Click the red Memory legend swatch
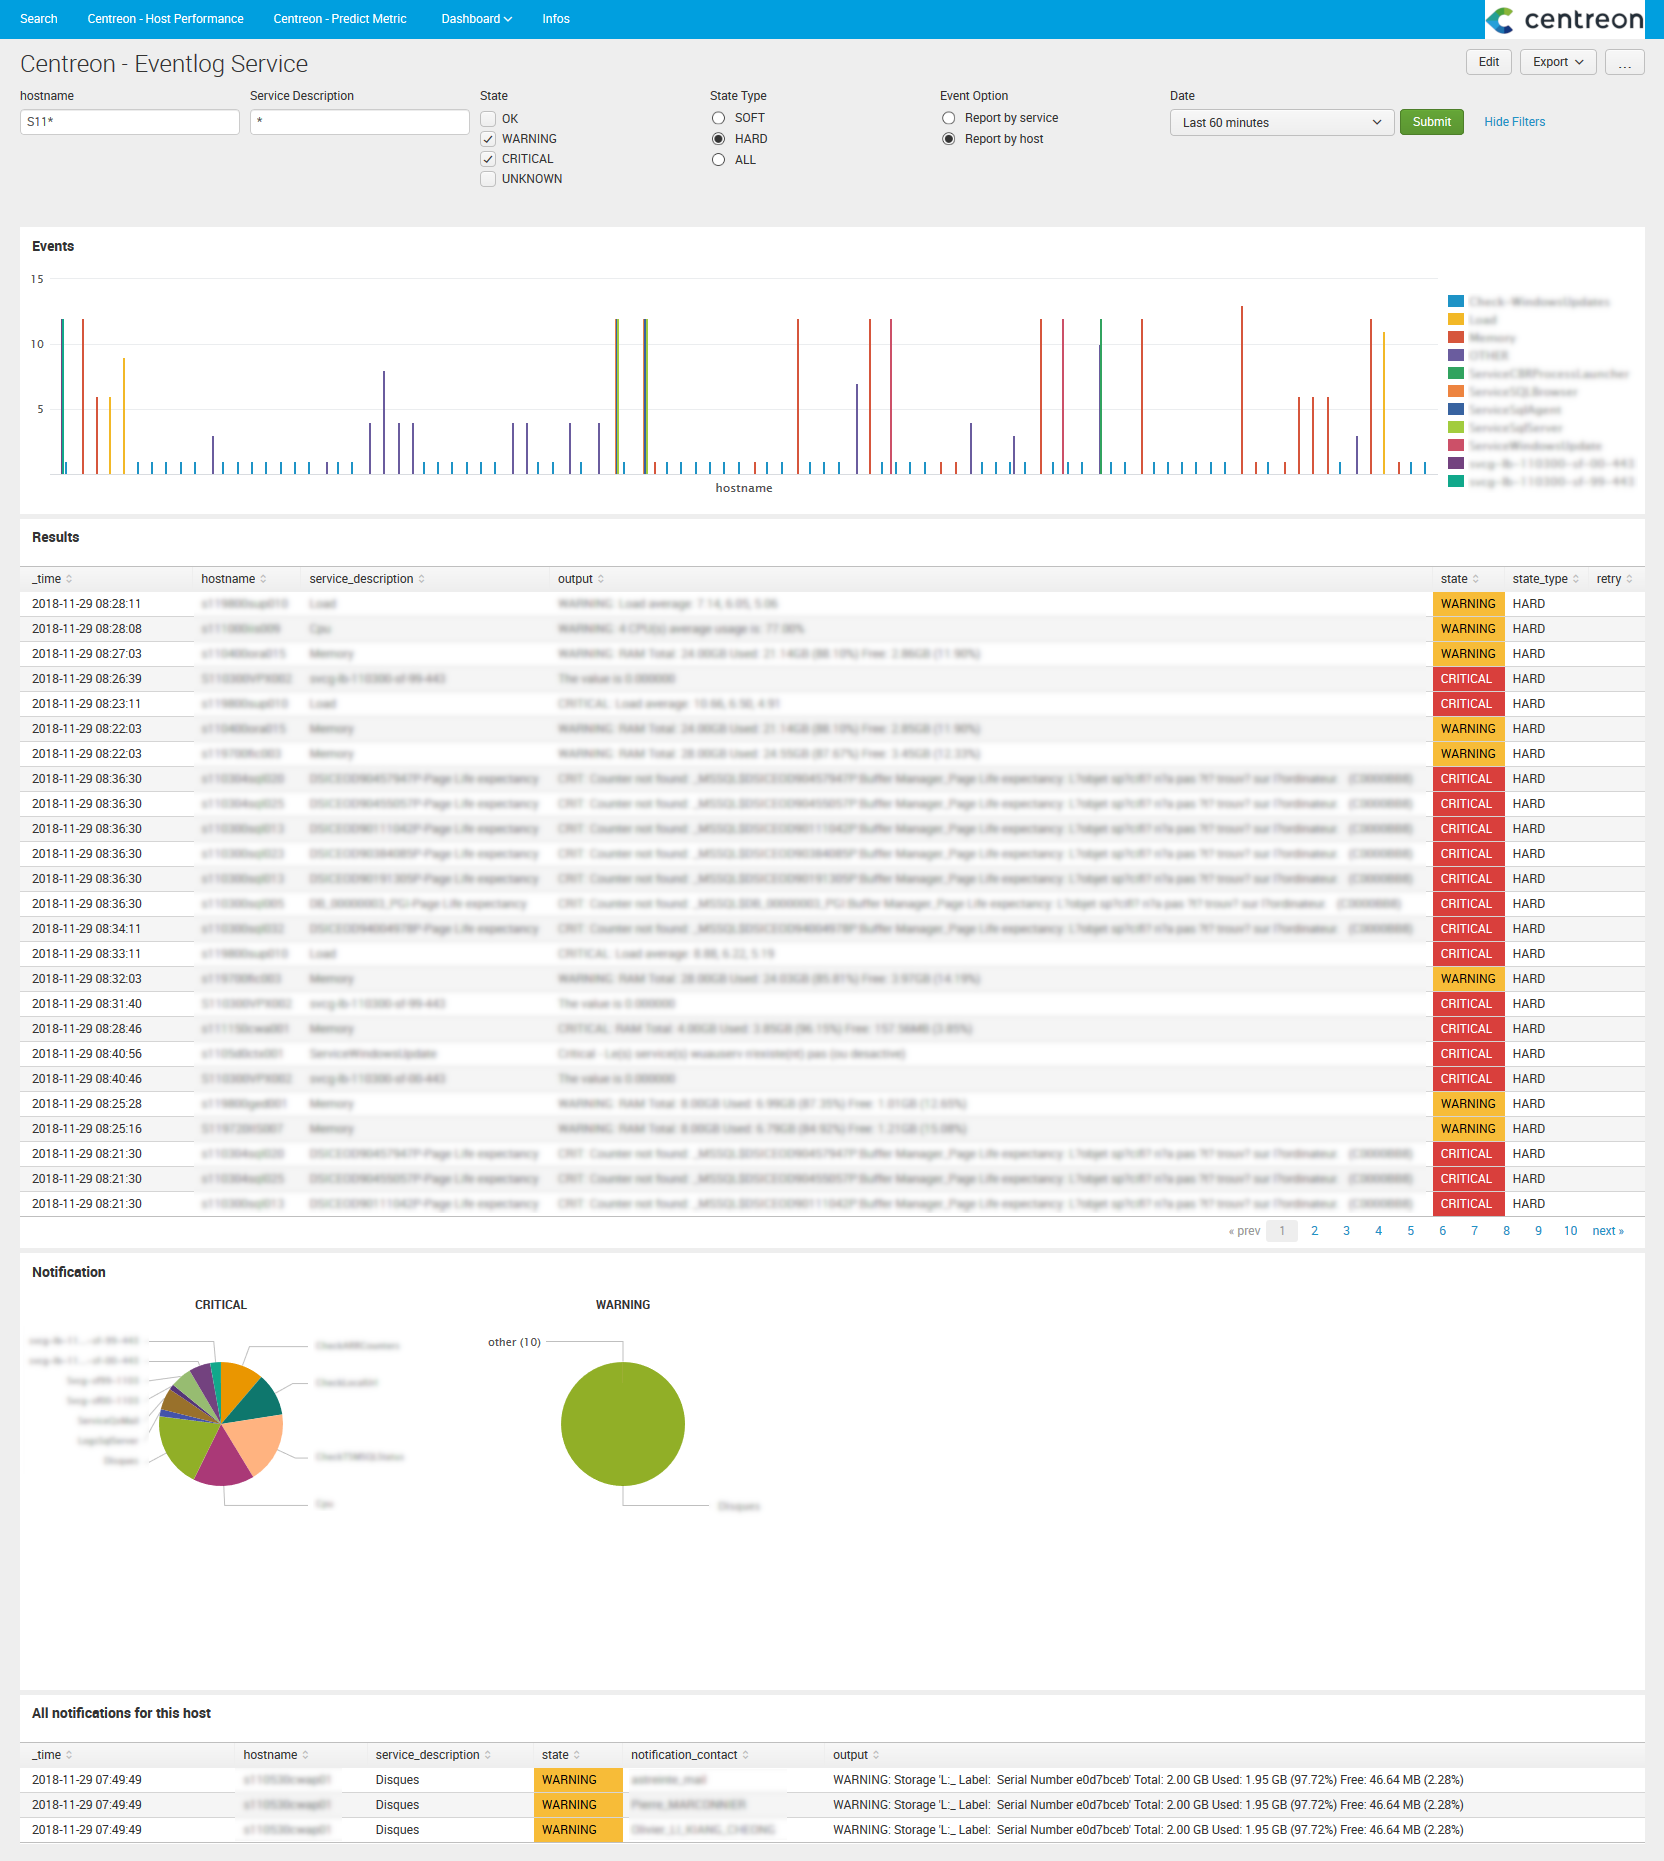This screenshot has width=1664, height=1861. pyautogui.click(x=1456, y=338)
